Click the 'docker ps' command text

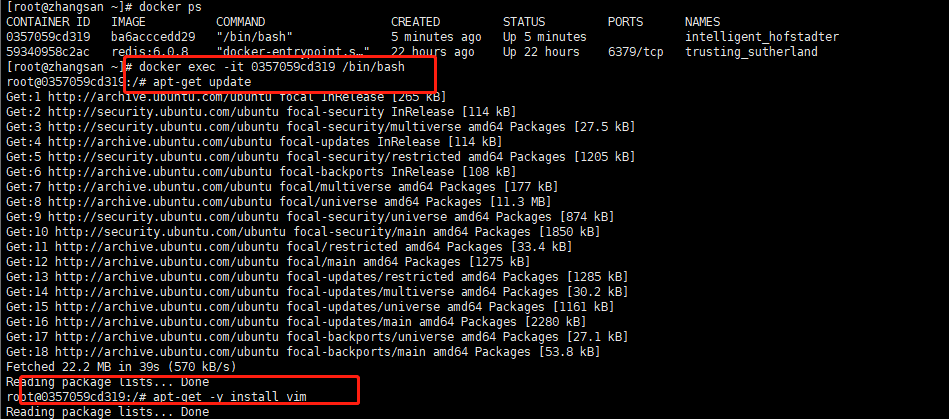(170, 7)
